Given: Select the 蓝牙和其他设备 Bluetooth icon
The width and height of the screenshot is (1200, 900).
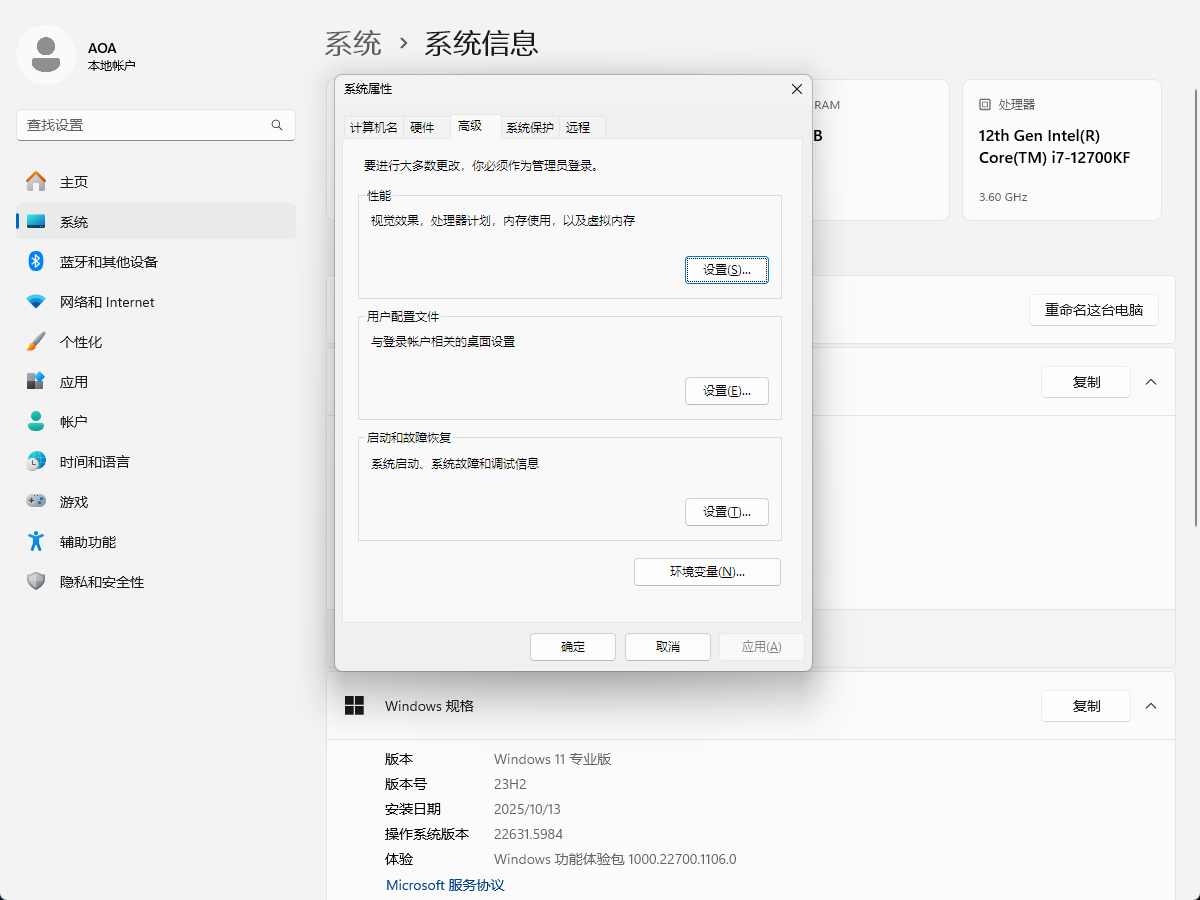Looking at the screenshot, I should [36, 261].
